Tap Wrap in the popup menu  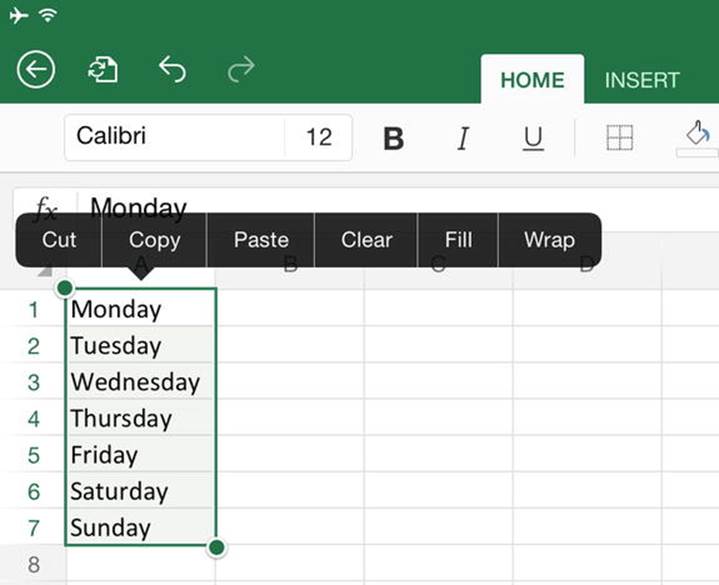(549, 240)
